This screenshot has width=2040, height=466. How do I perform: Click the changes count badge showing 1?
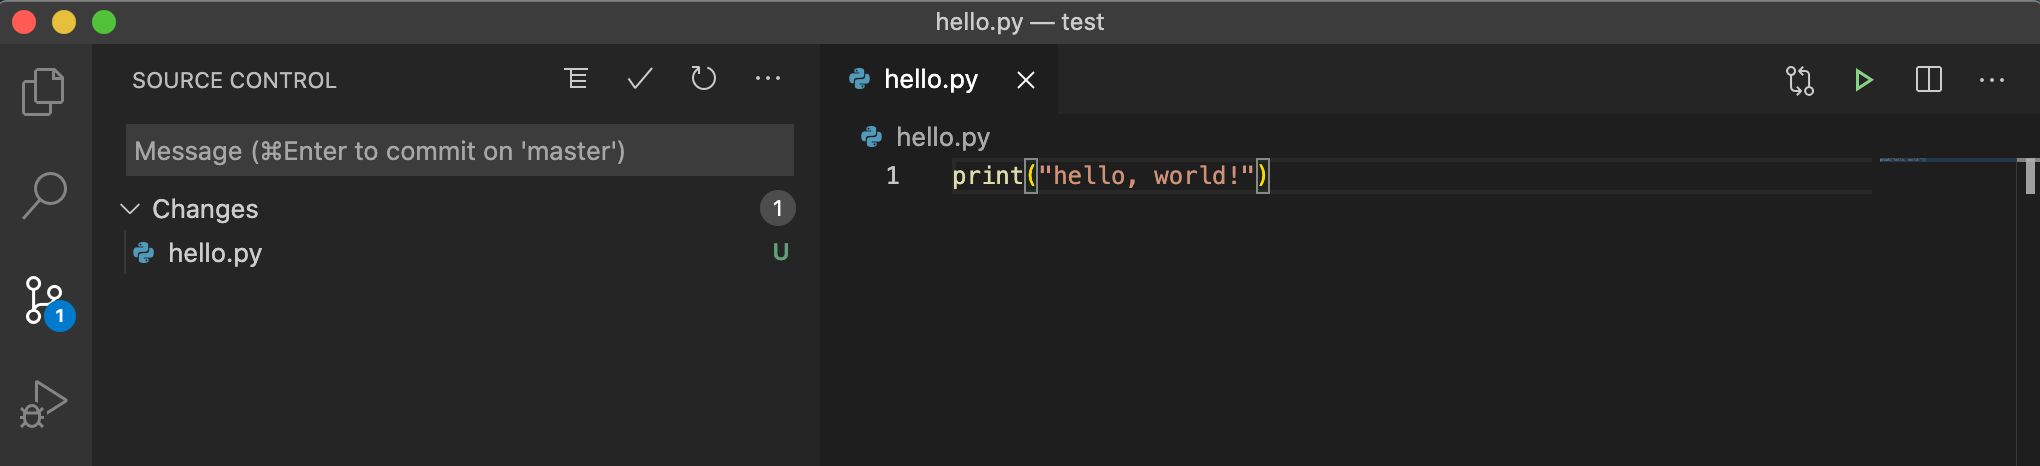point(778,209)
